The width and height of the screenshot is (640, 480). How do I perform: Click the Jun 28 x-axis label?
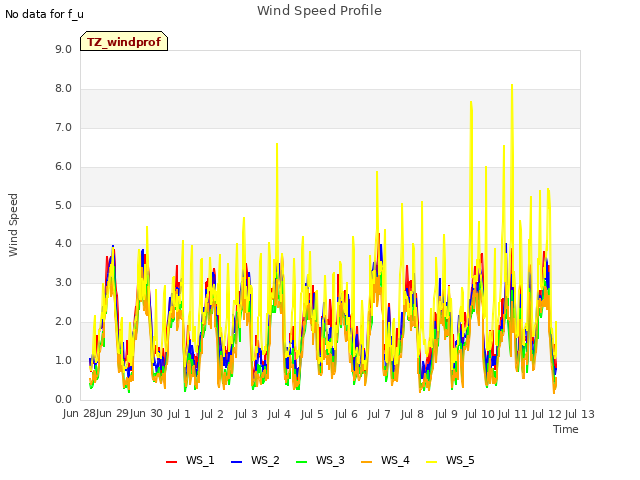pos(79,414)
